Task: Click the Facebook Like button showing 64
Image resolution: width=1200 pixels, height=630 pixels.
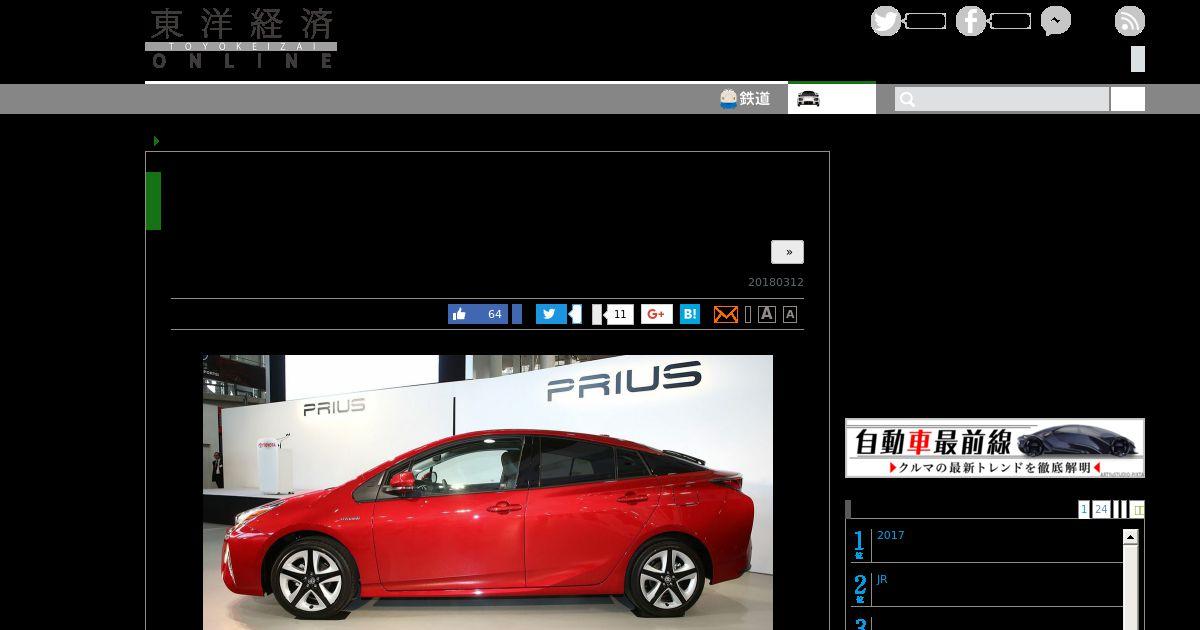Action: pyautogui.click(x=478, y=314)
